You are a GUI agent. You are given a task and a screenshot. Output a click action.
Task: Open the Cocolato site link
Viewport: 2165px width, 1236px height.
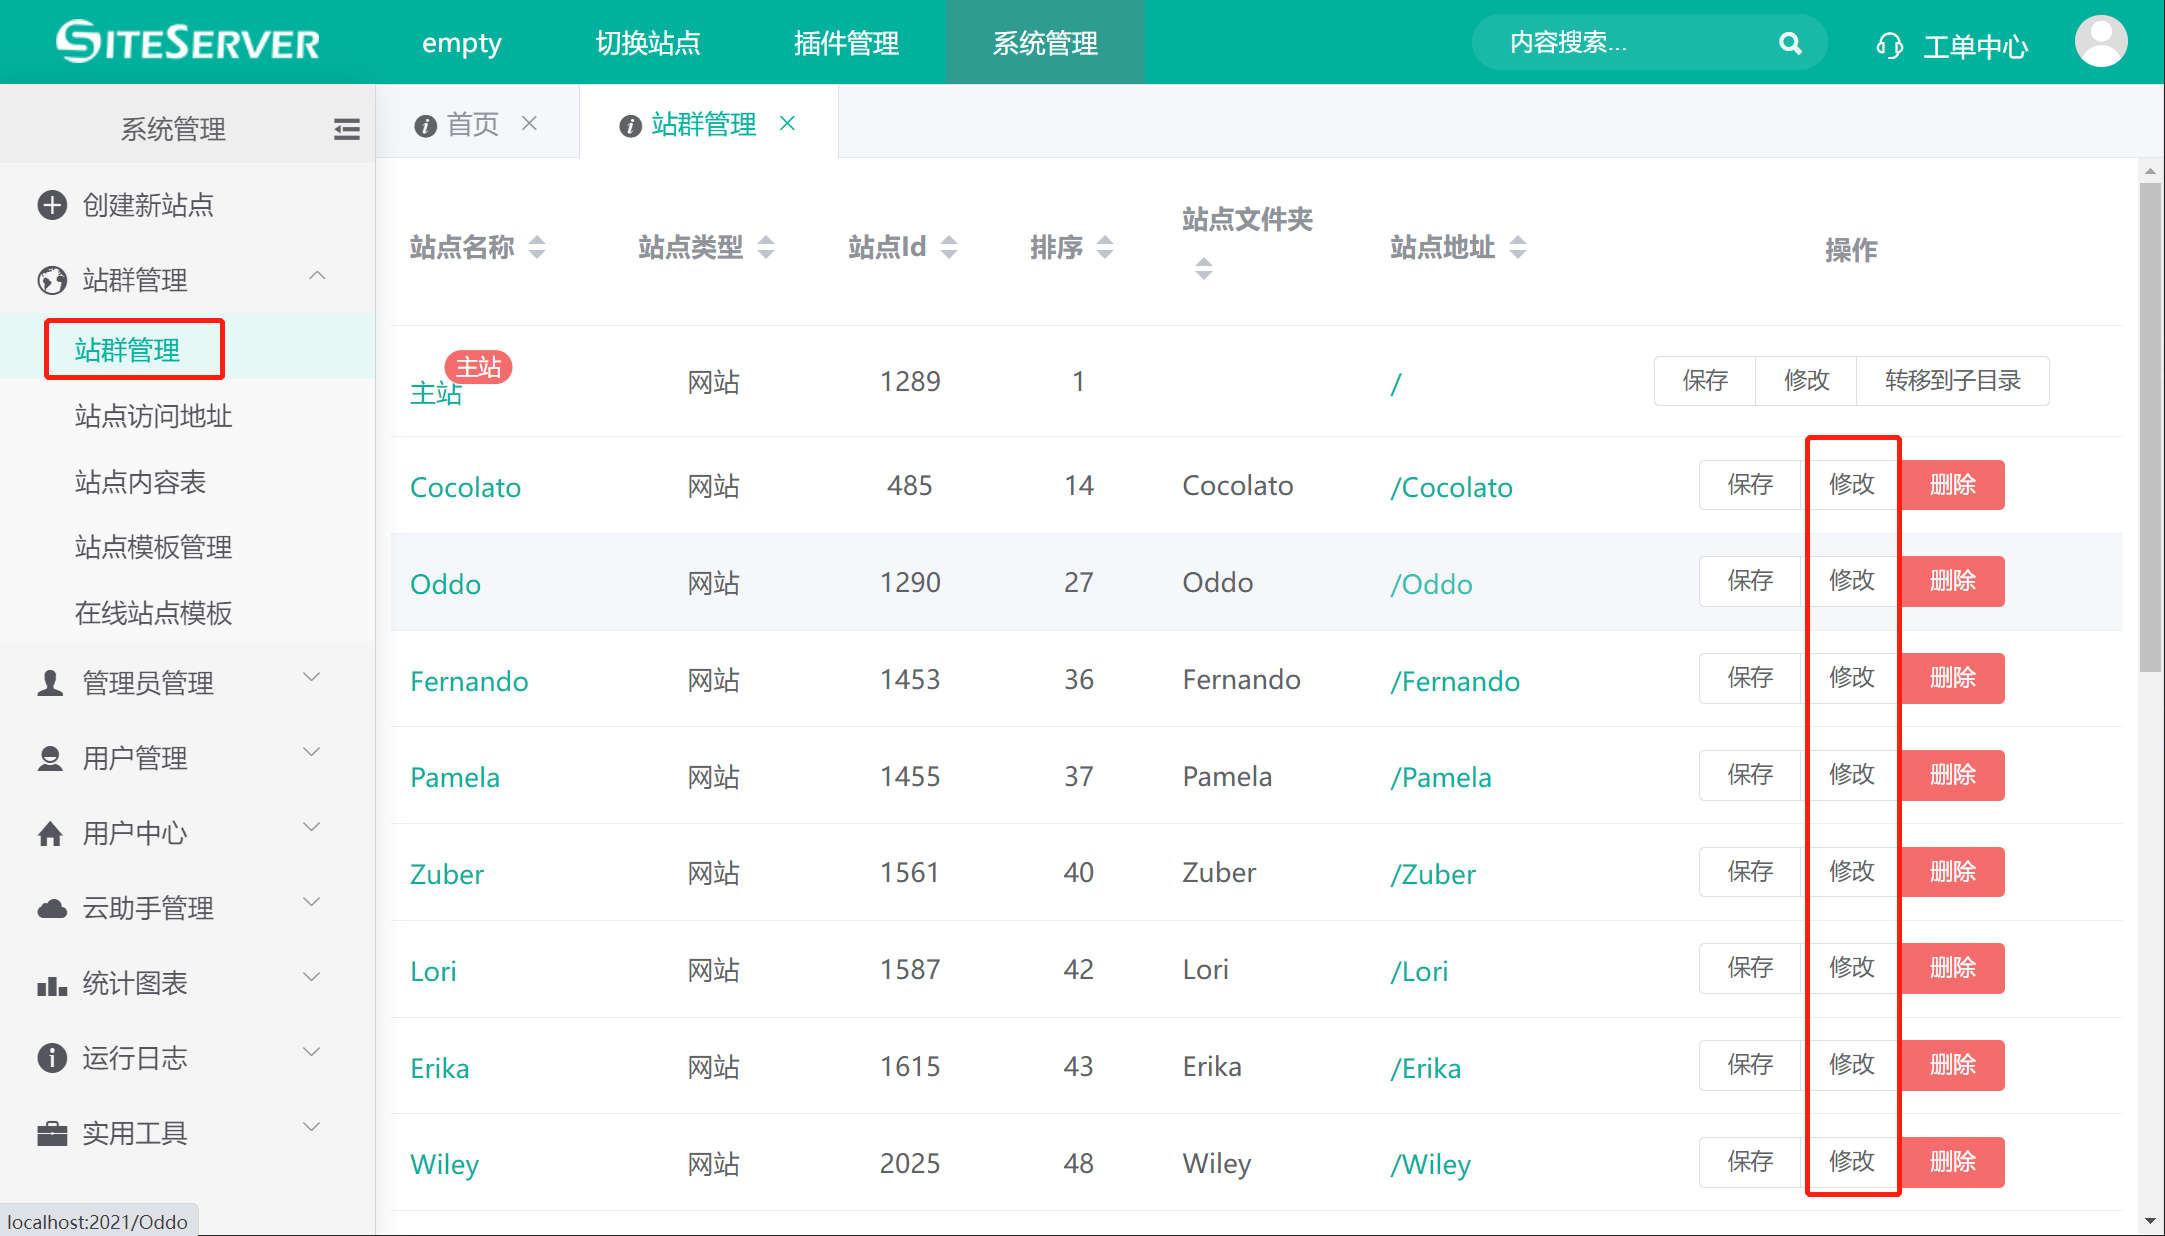pyautogui.click(x=465, y=487)
